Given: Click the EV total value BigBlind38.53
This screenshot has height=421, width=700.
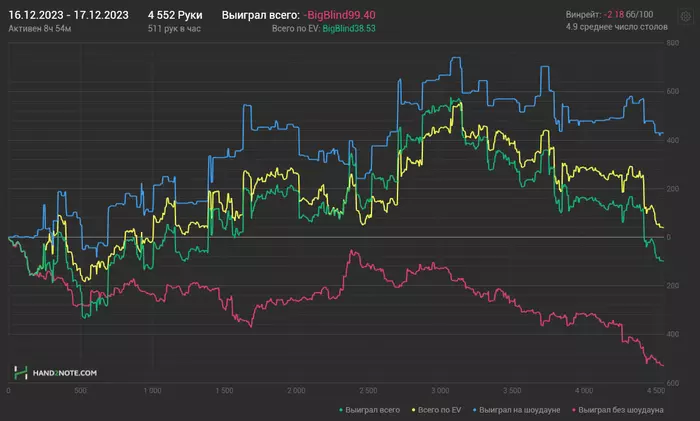Looking at the screenshot, I should point(349,29).
